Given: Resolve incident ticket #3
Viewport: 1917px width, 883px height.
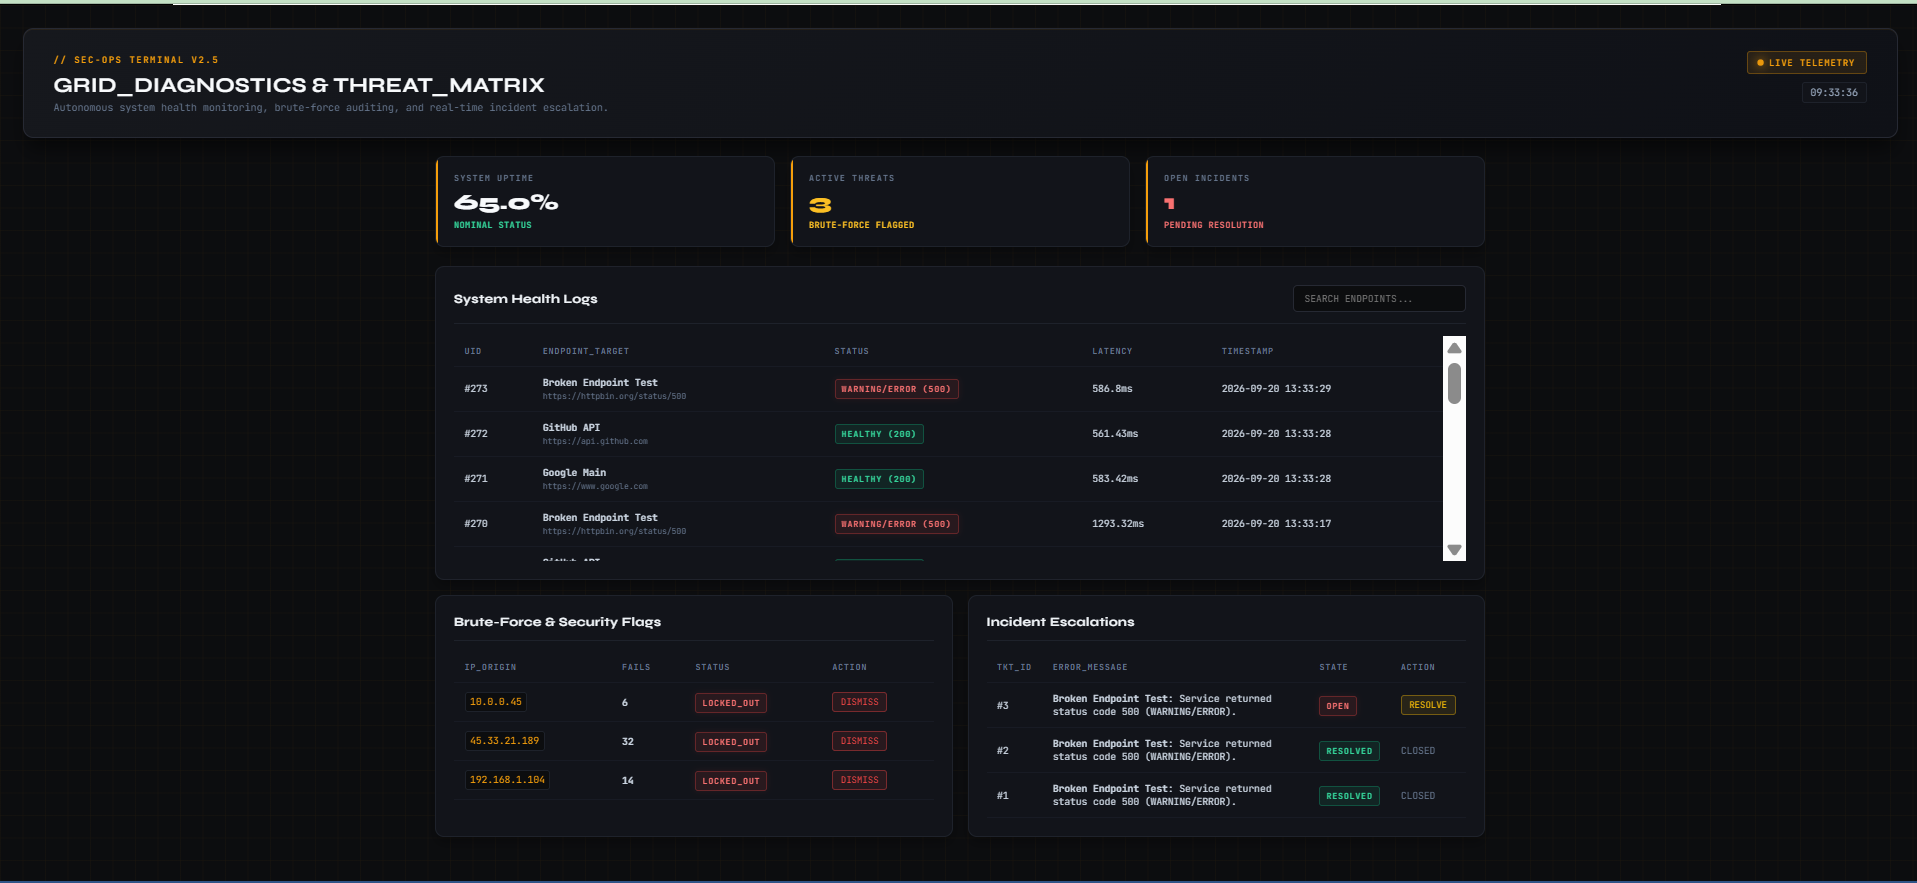Looking at the screenshot, I should (1428, 705).
